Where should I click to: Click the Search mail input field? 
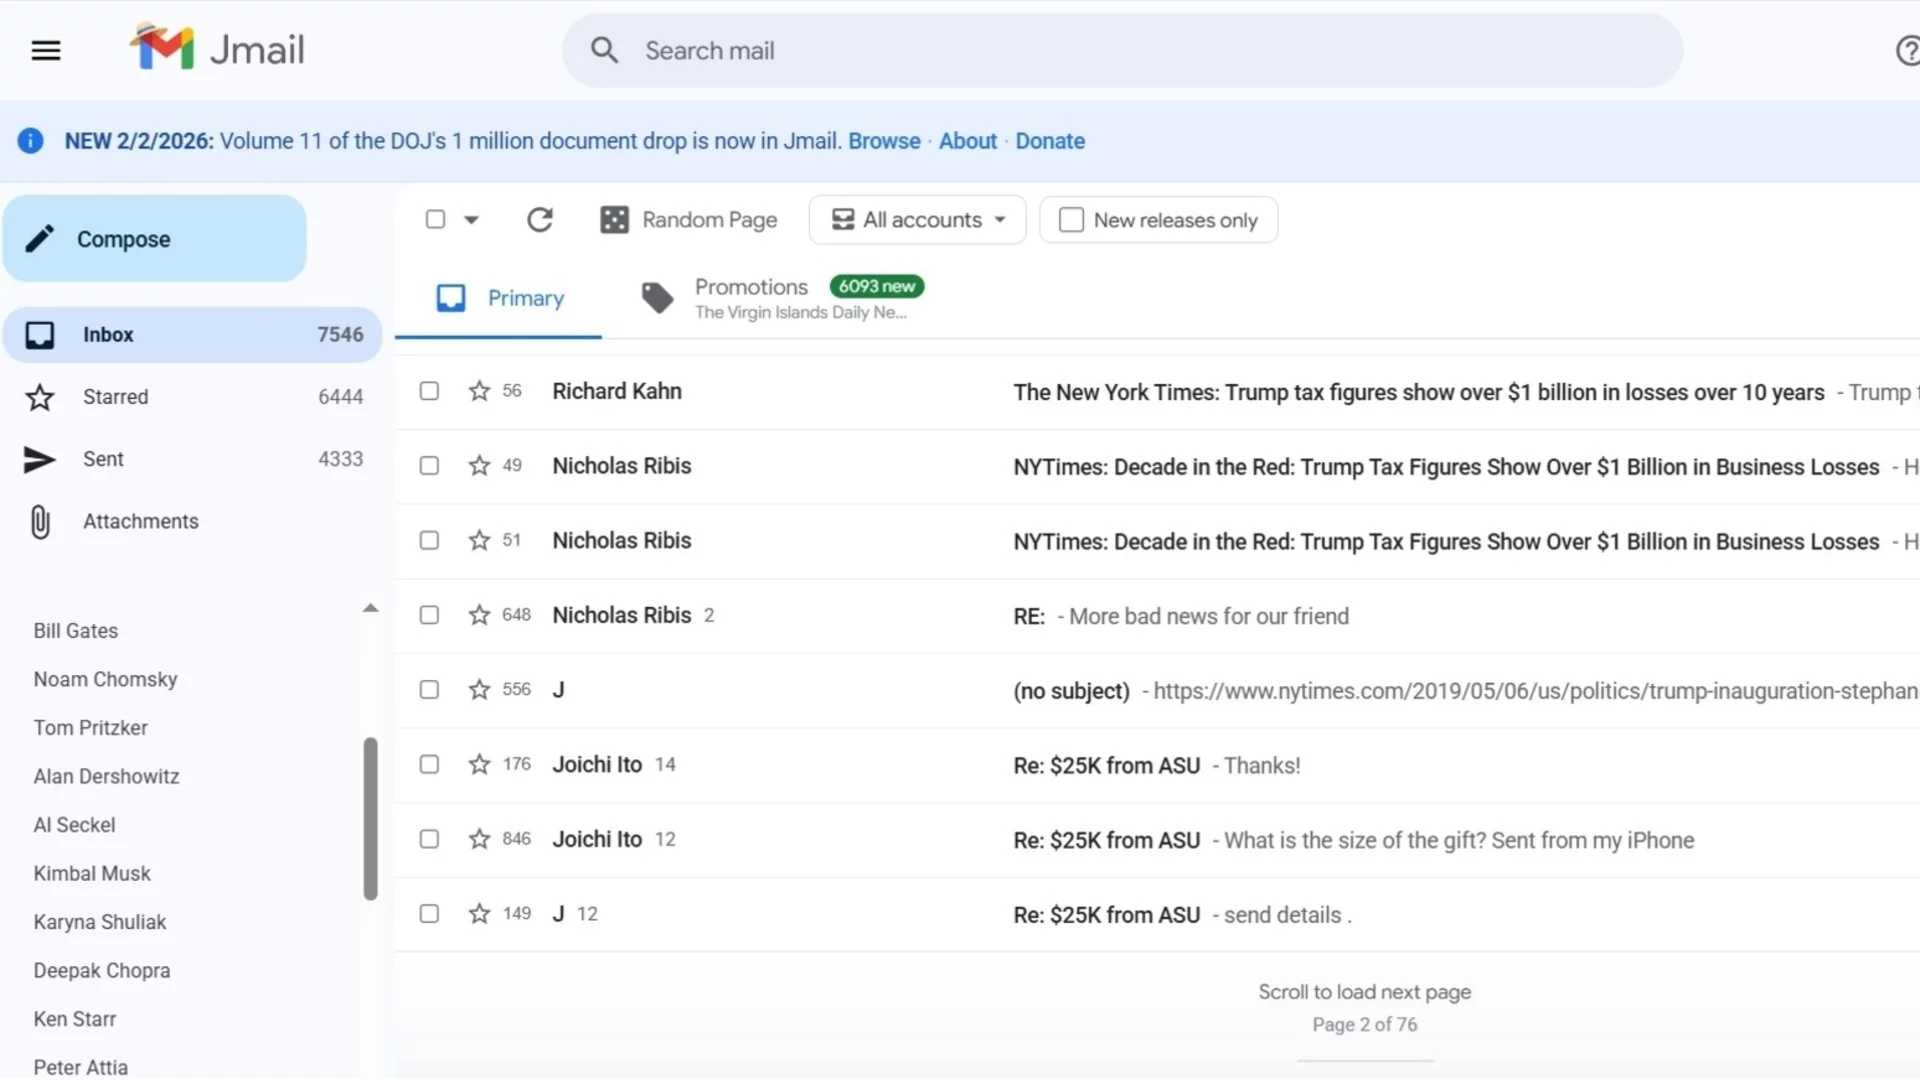click(1120, 51)
